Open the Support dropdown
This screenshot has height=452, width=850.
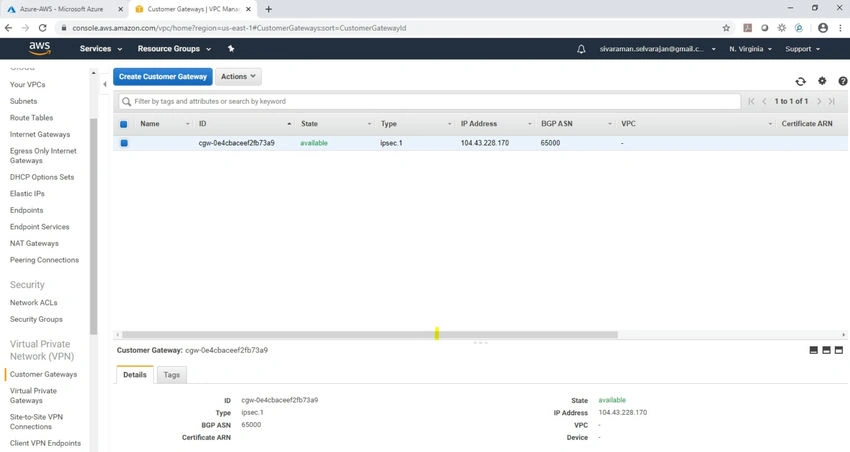pos(802,49)
